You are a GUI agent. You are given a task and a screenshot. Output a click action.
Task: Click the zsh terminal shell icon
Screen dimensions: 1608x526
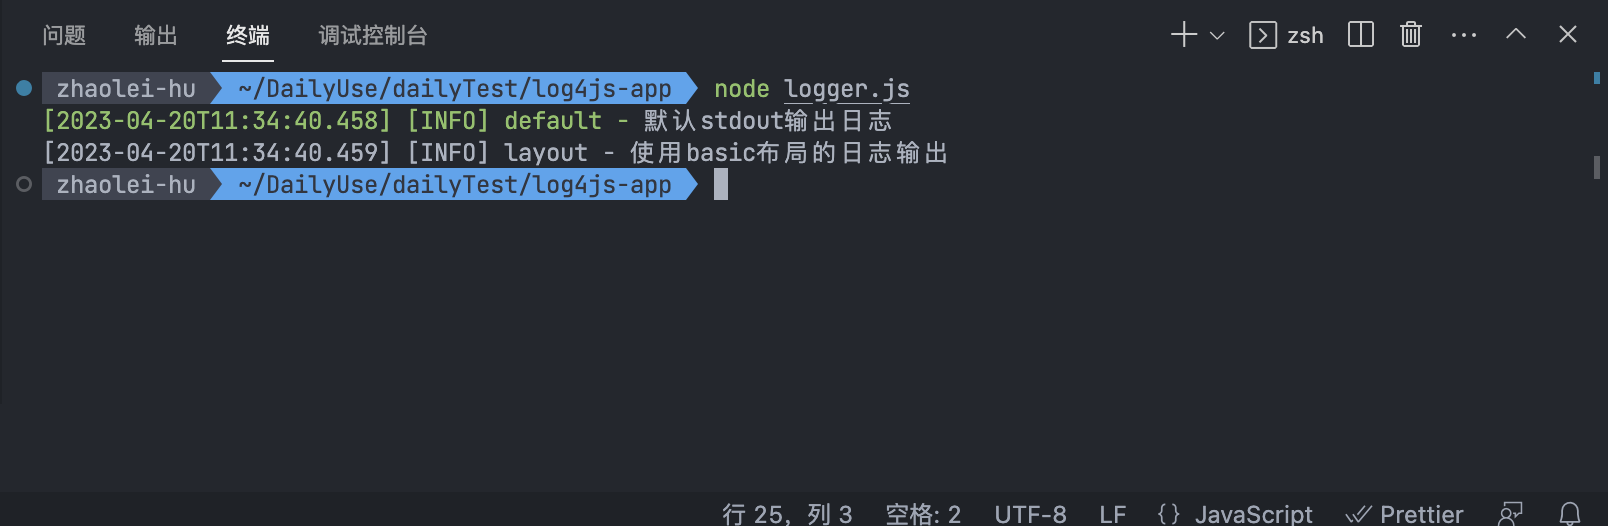pyautogui.click(x=1263, y=36)
